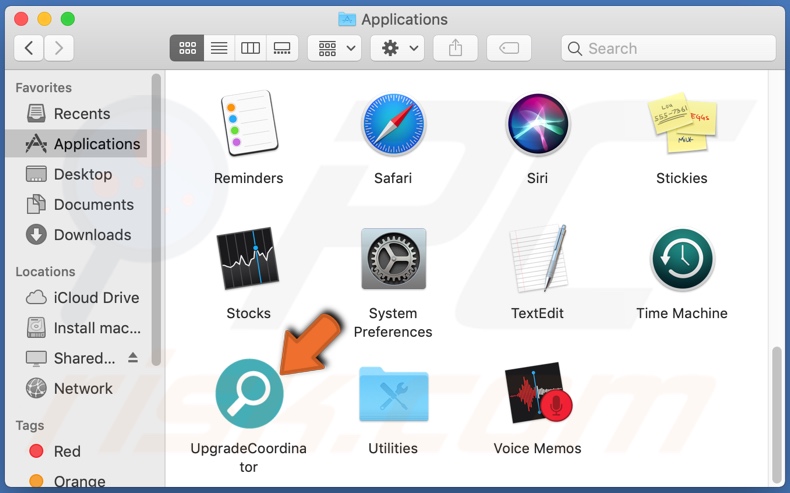790x493 pixels.
Task: Switch to gallery view
Action: (x=282, y=48)
